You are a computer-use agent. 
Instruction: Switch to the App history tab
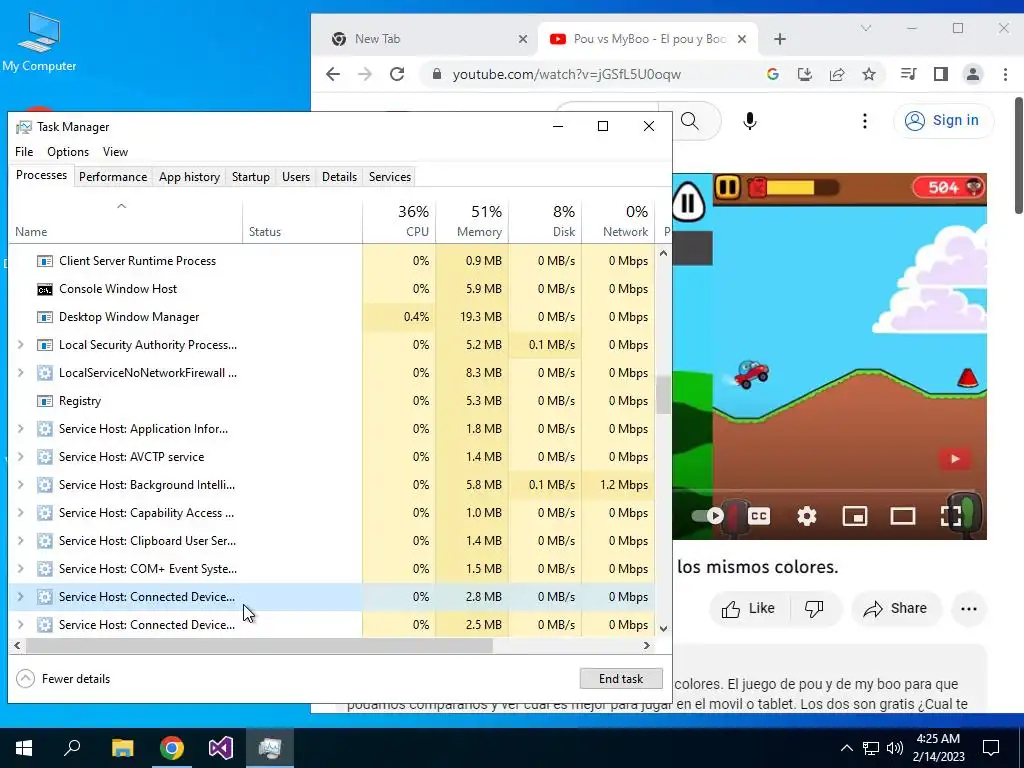tap(189, 177)
